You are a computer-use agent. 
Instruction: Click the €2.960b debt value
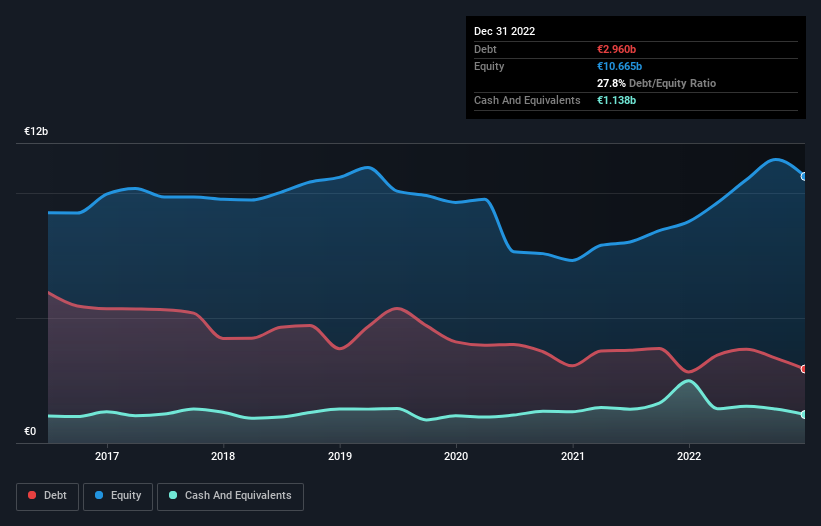616,49
